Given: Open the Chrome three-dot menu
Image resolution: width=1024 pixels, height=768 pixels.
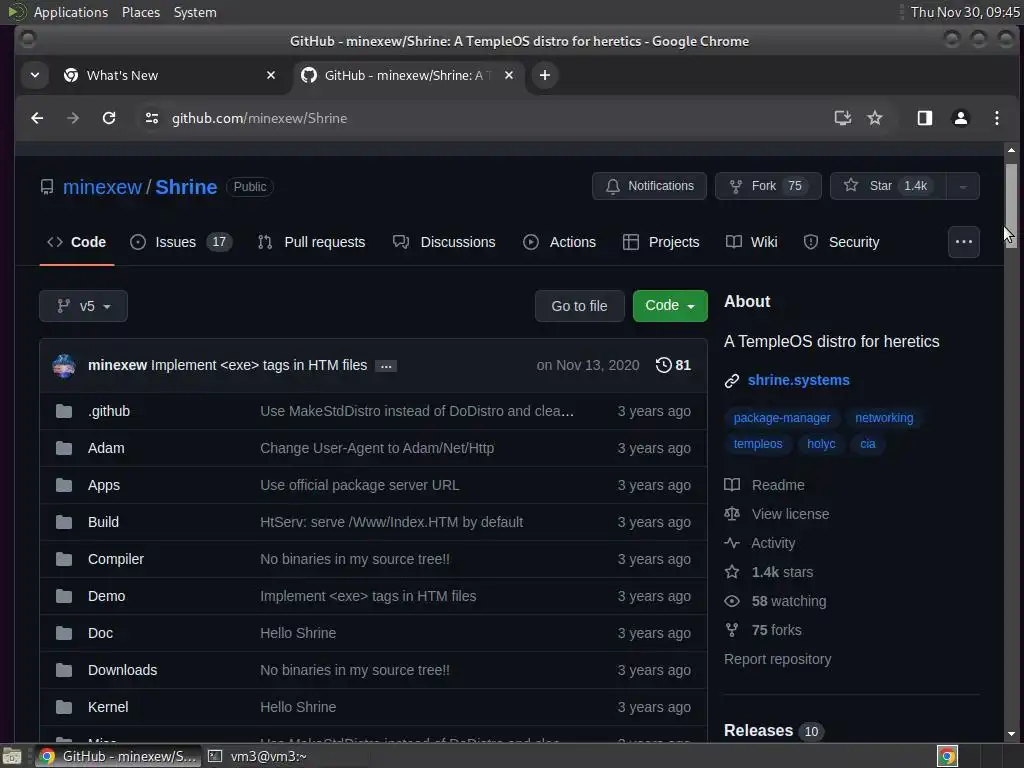Looking at the screenshot, I should point(997,118).
